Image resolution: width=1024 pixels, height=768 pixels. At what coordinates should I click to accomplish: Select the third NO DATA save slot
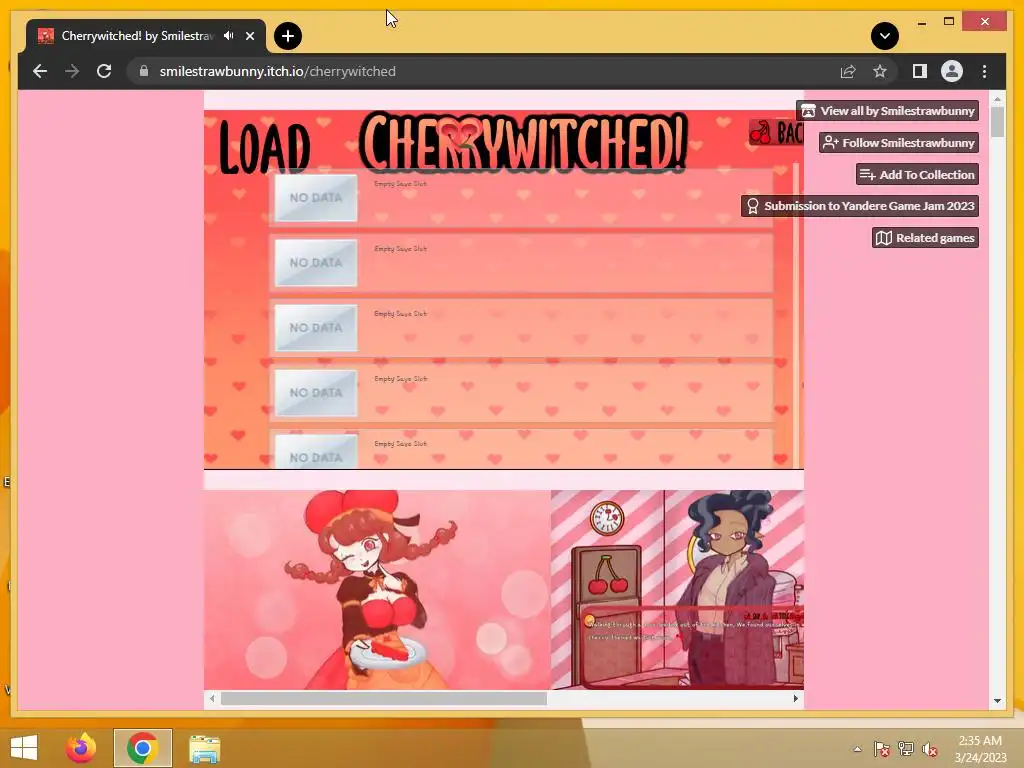pos(521,328)
